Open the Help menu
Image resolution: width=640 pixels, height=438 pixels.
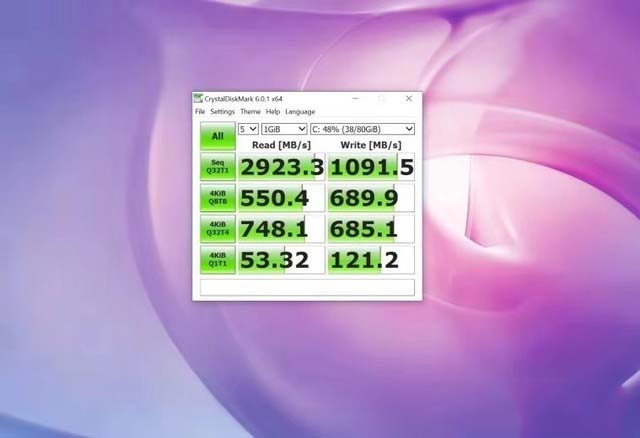[x=273, y=111]
